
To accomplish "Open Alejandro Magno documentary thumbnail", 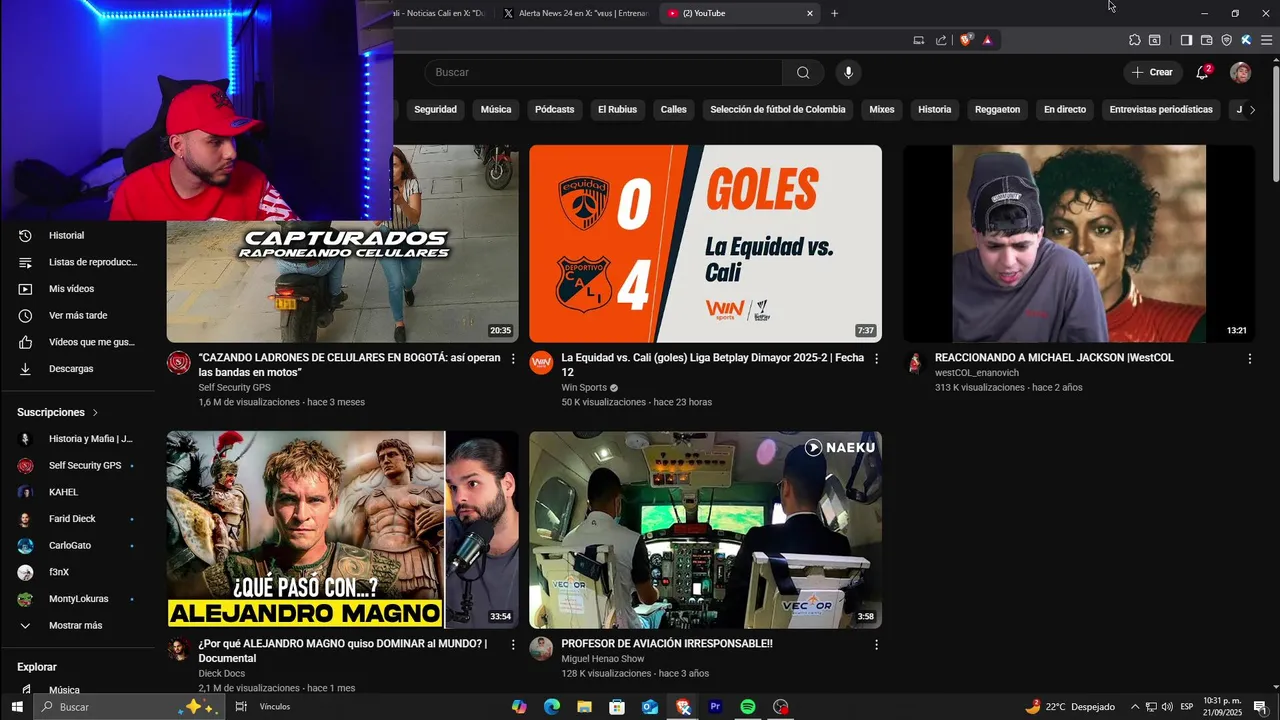I will click(342, 530).
